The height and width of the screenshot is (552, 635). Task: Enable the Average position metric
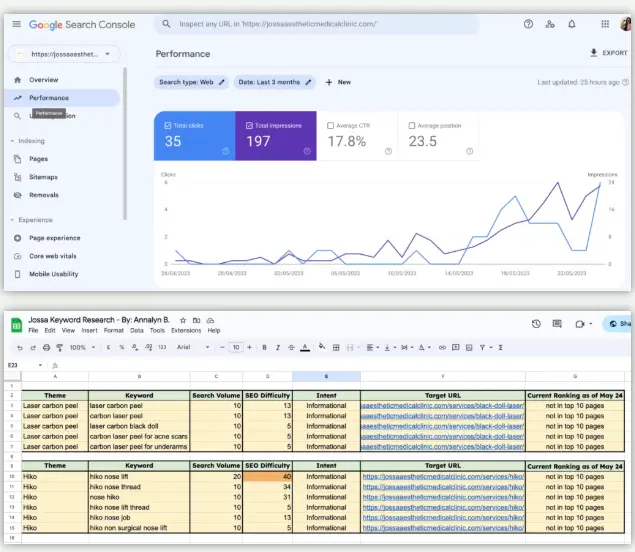point(413,125)
